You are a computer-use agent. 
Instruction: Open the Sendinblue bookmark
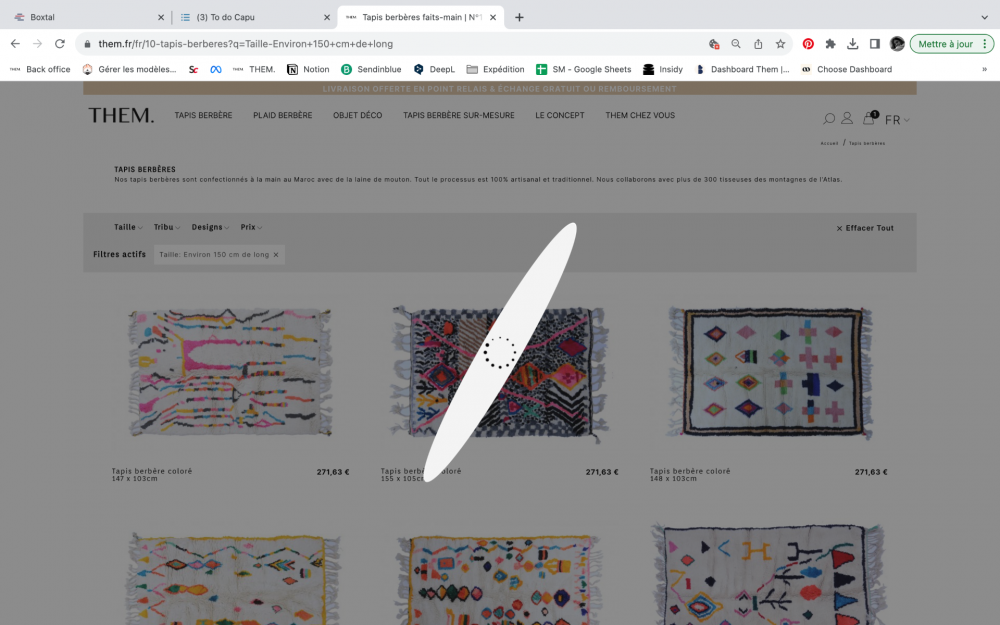click(x=371, y=69)
